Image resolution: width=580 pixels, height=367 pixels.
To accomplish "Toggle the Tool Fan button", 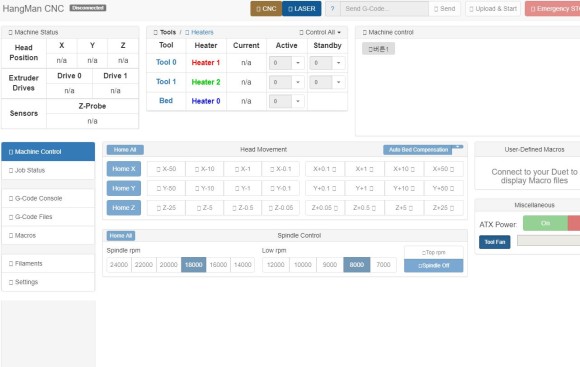I will click(x=495, y=242).
